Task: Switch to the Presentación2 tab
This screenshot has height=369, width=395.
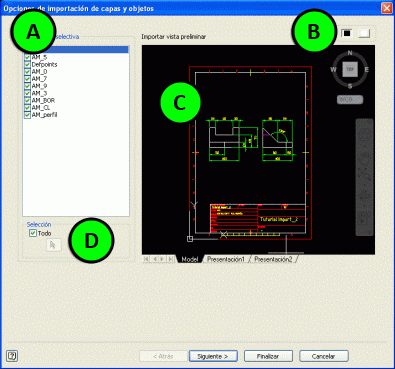Action: tap(273, 259)
